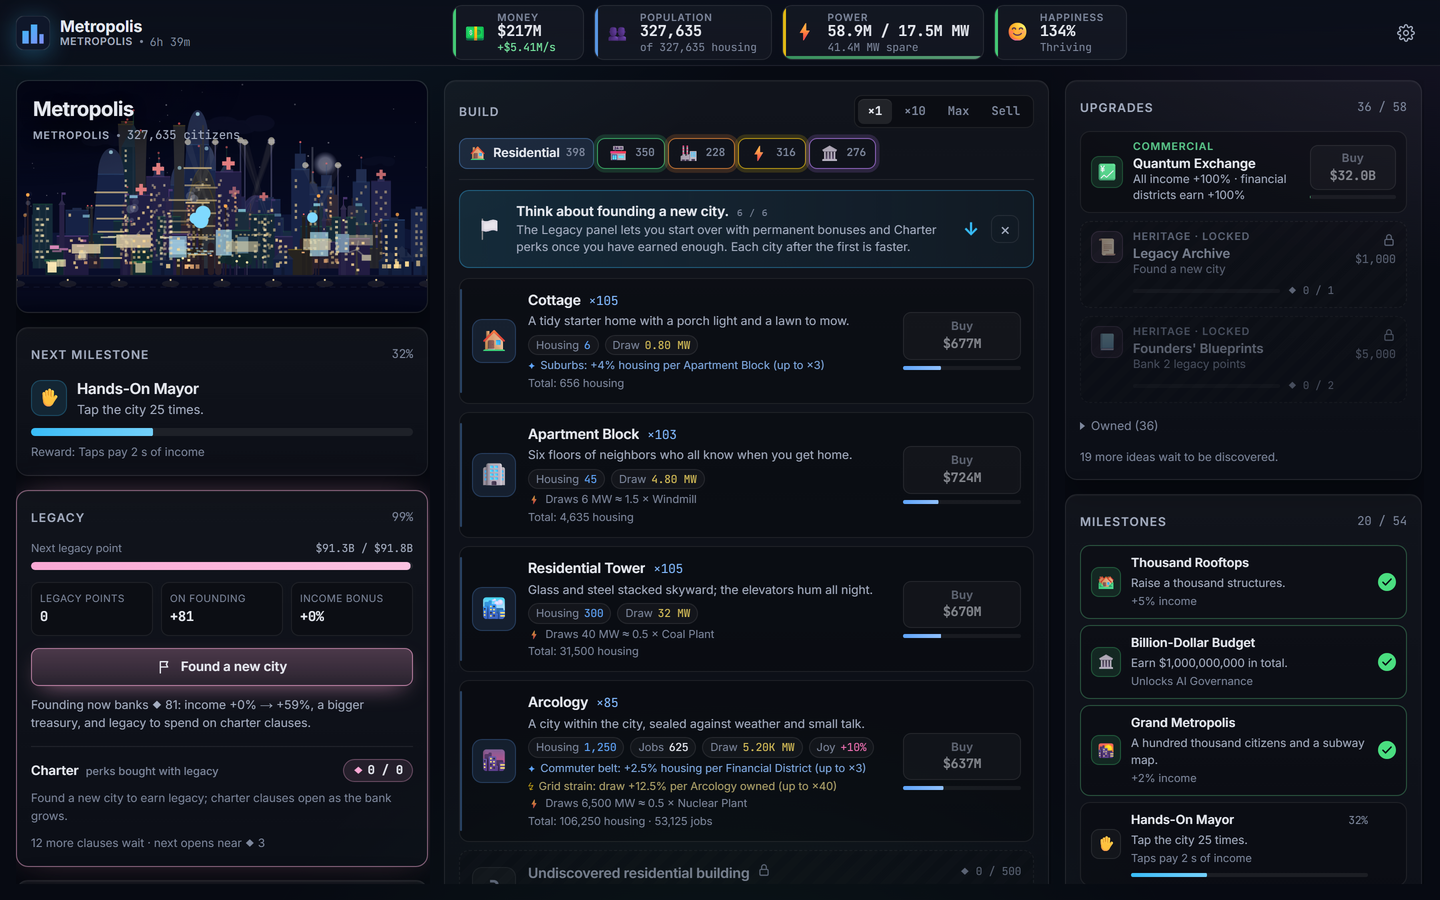Tap the Metropolis city skyline picture
This screenshot has width=1440, height=900.
(x=222, y=197)
